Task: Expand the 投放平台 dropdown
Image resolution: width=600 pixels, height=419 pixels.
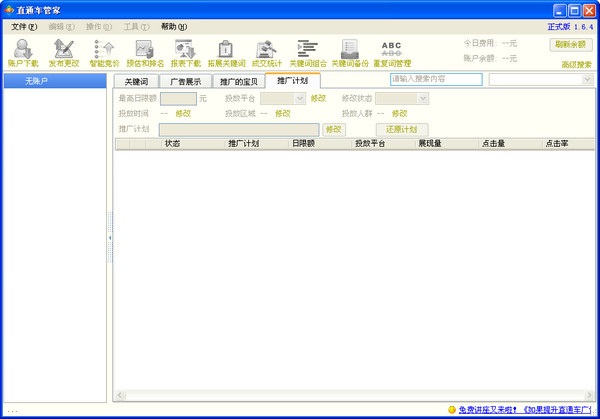Action: click(300, 99)
